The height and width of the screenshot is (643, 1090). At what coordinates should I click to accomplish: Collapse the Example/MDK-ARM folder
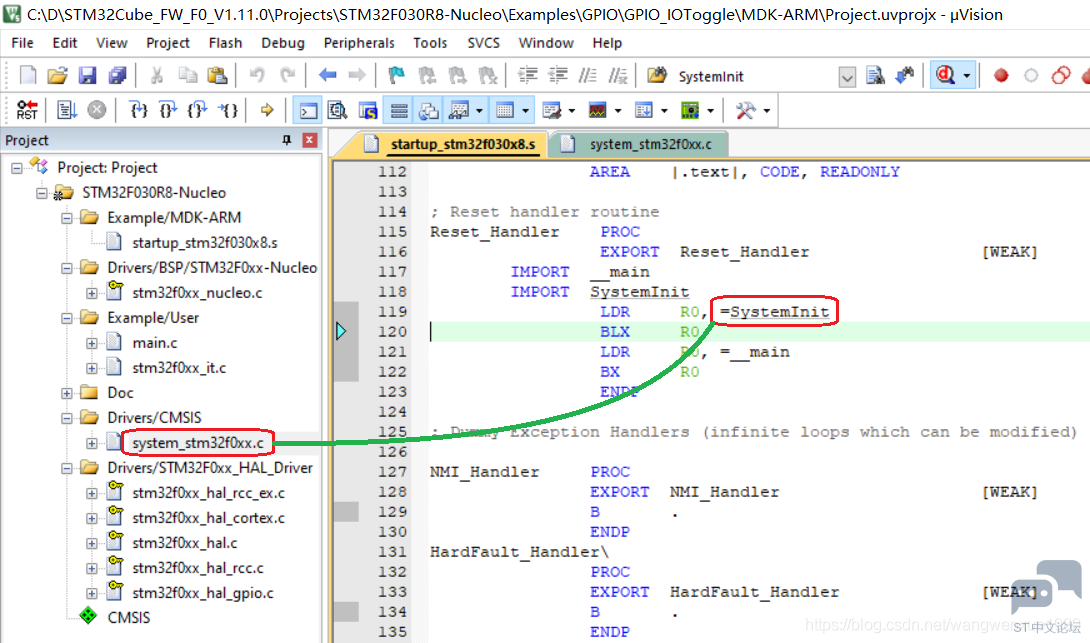[x=67, y=218]
